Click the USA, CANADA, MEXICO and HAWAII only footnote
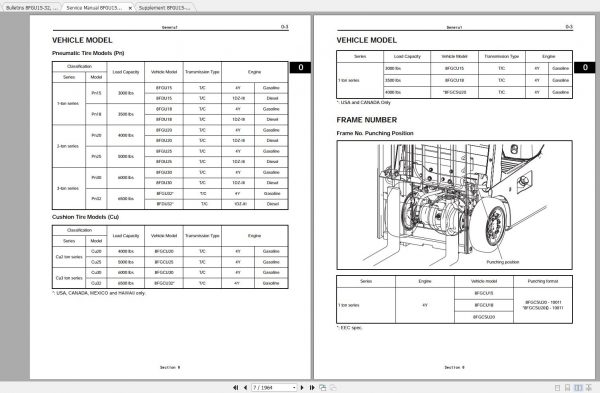The width and height of the screenshot is (600, 393). [99, 293]
